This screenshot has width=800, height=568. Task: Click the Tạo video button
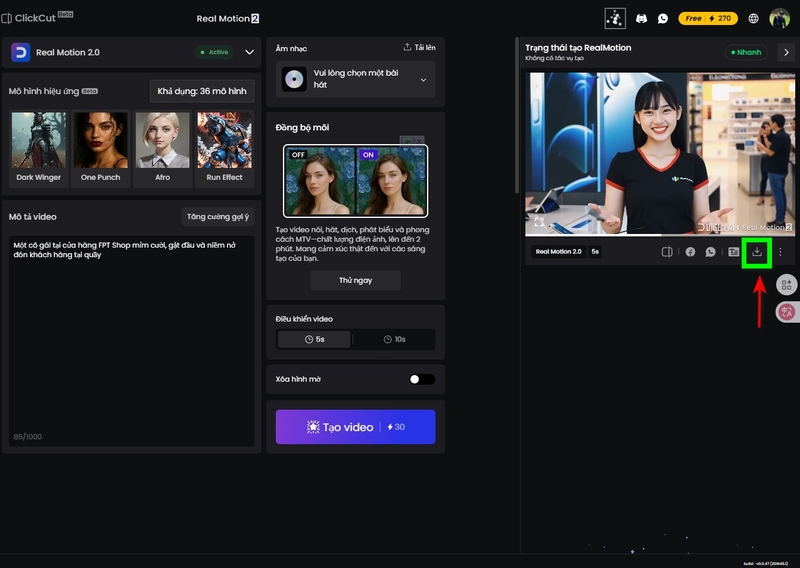[356, 427]
